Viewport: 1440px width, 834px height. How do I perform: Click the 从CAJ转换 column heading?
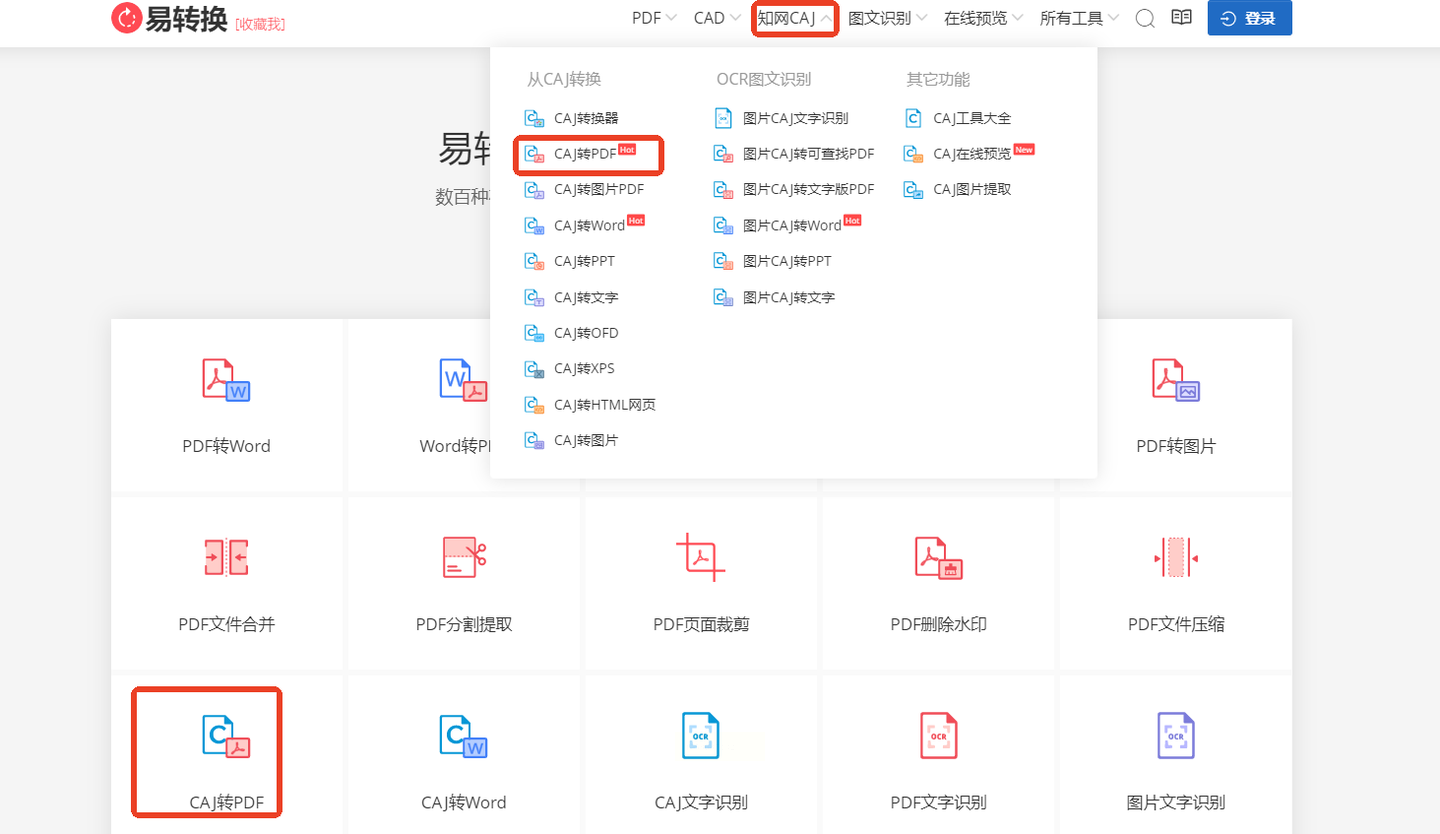tap(564, 79)
